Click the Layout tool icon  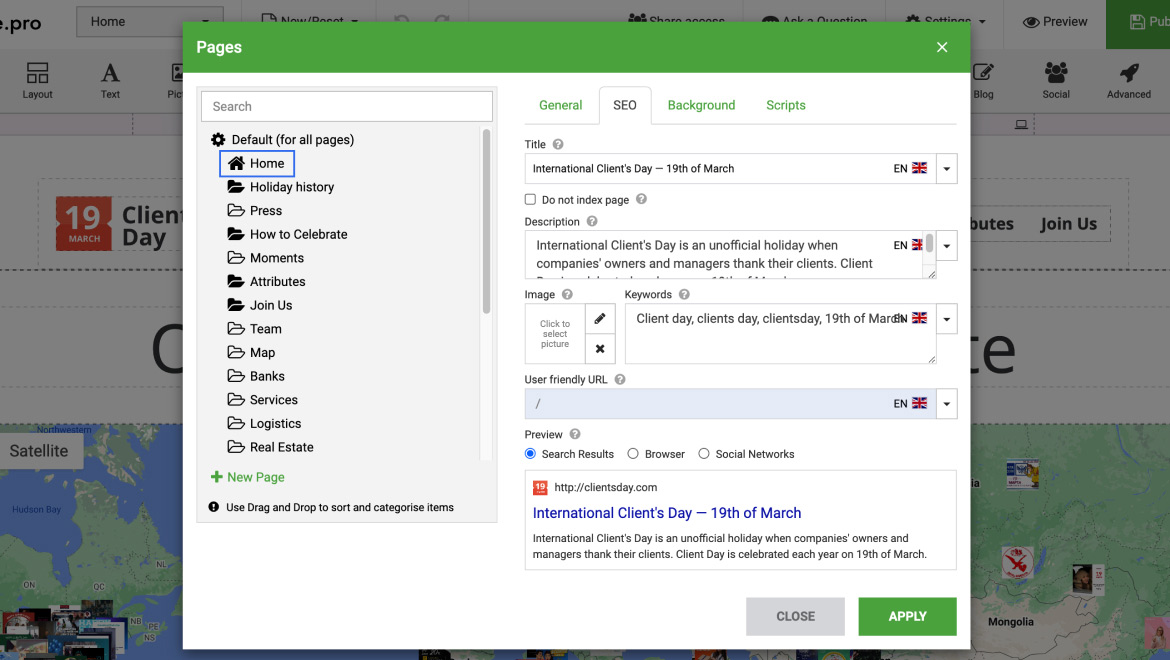[x=38, y=80]
